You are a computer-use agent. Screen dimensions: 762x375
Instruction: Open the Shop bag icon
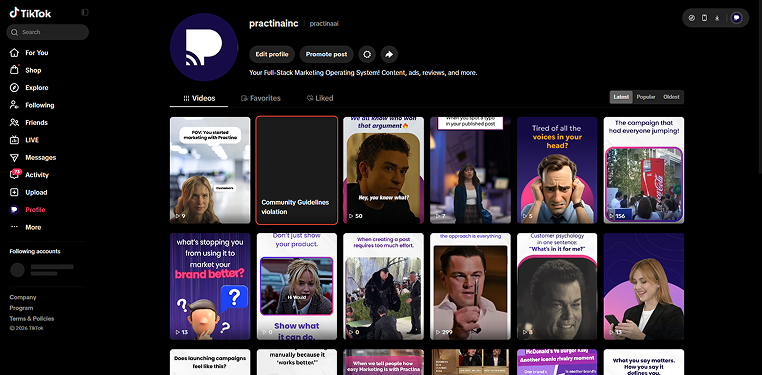pos(15,70)
